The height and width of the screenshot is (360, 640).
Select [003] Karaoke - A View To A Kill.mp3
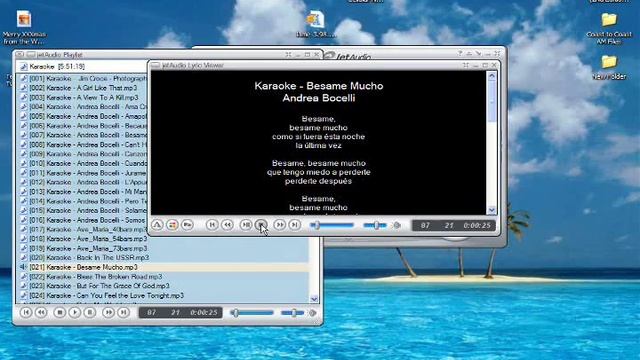(84, 98)
